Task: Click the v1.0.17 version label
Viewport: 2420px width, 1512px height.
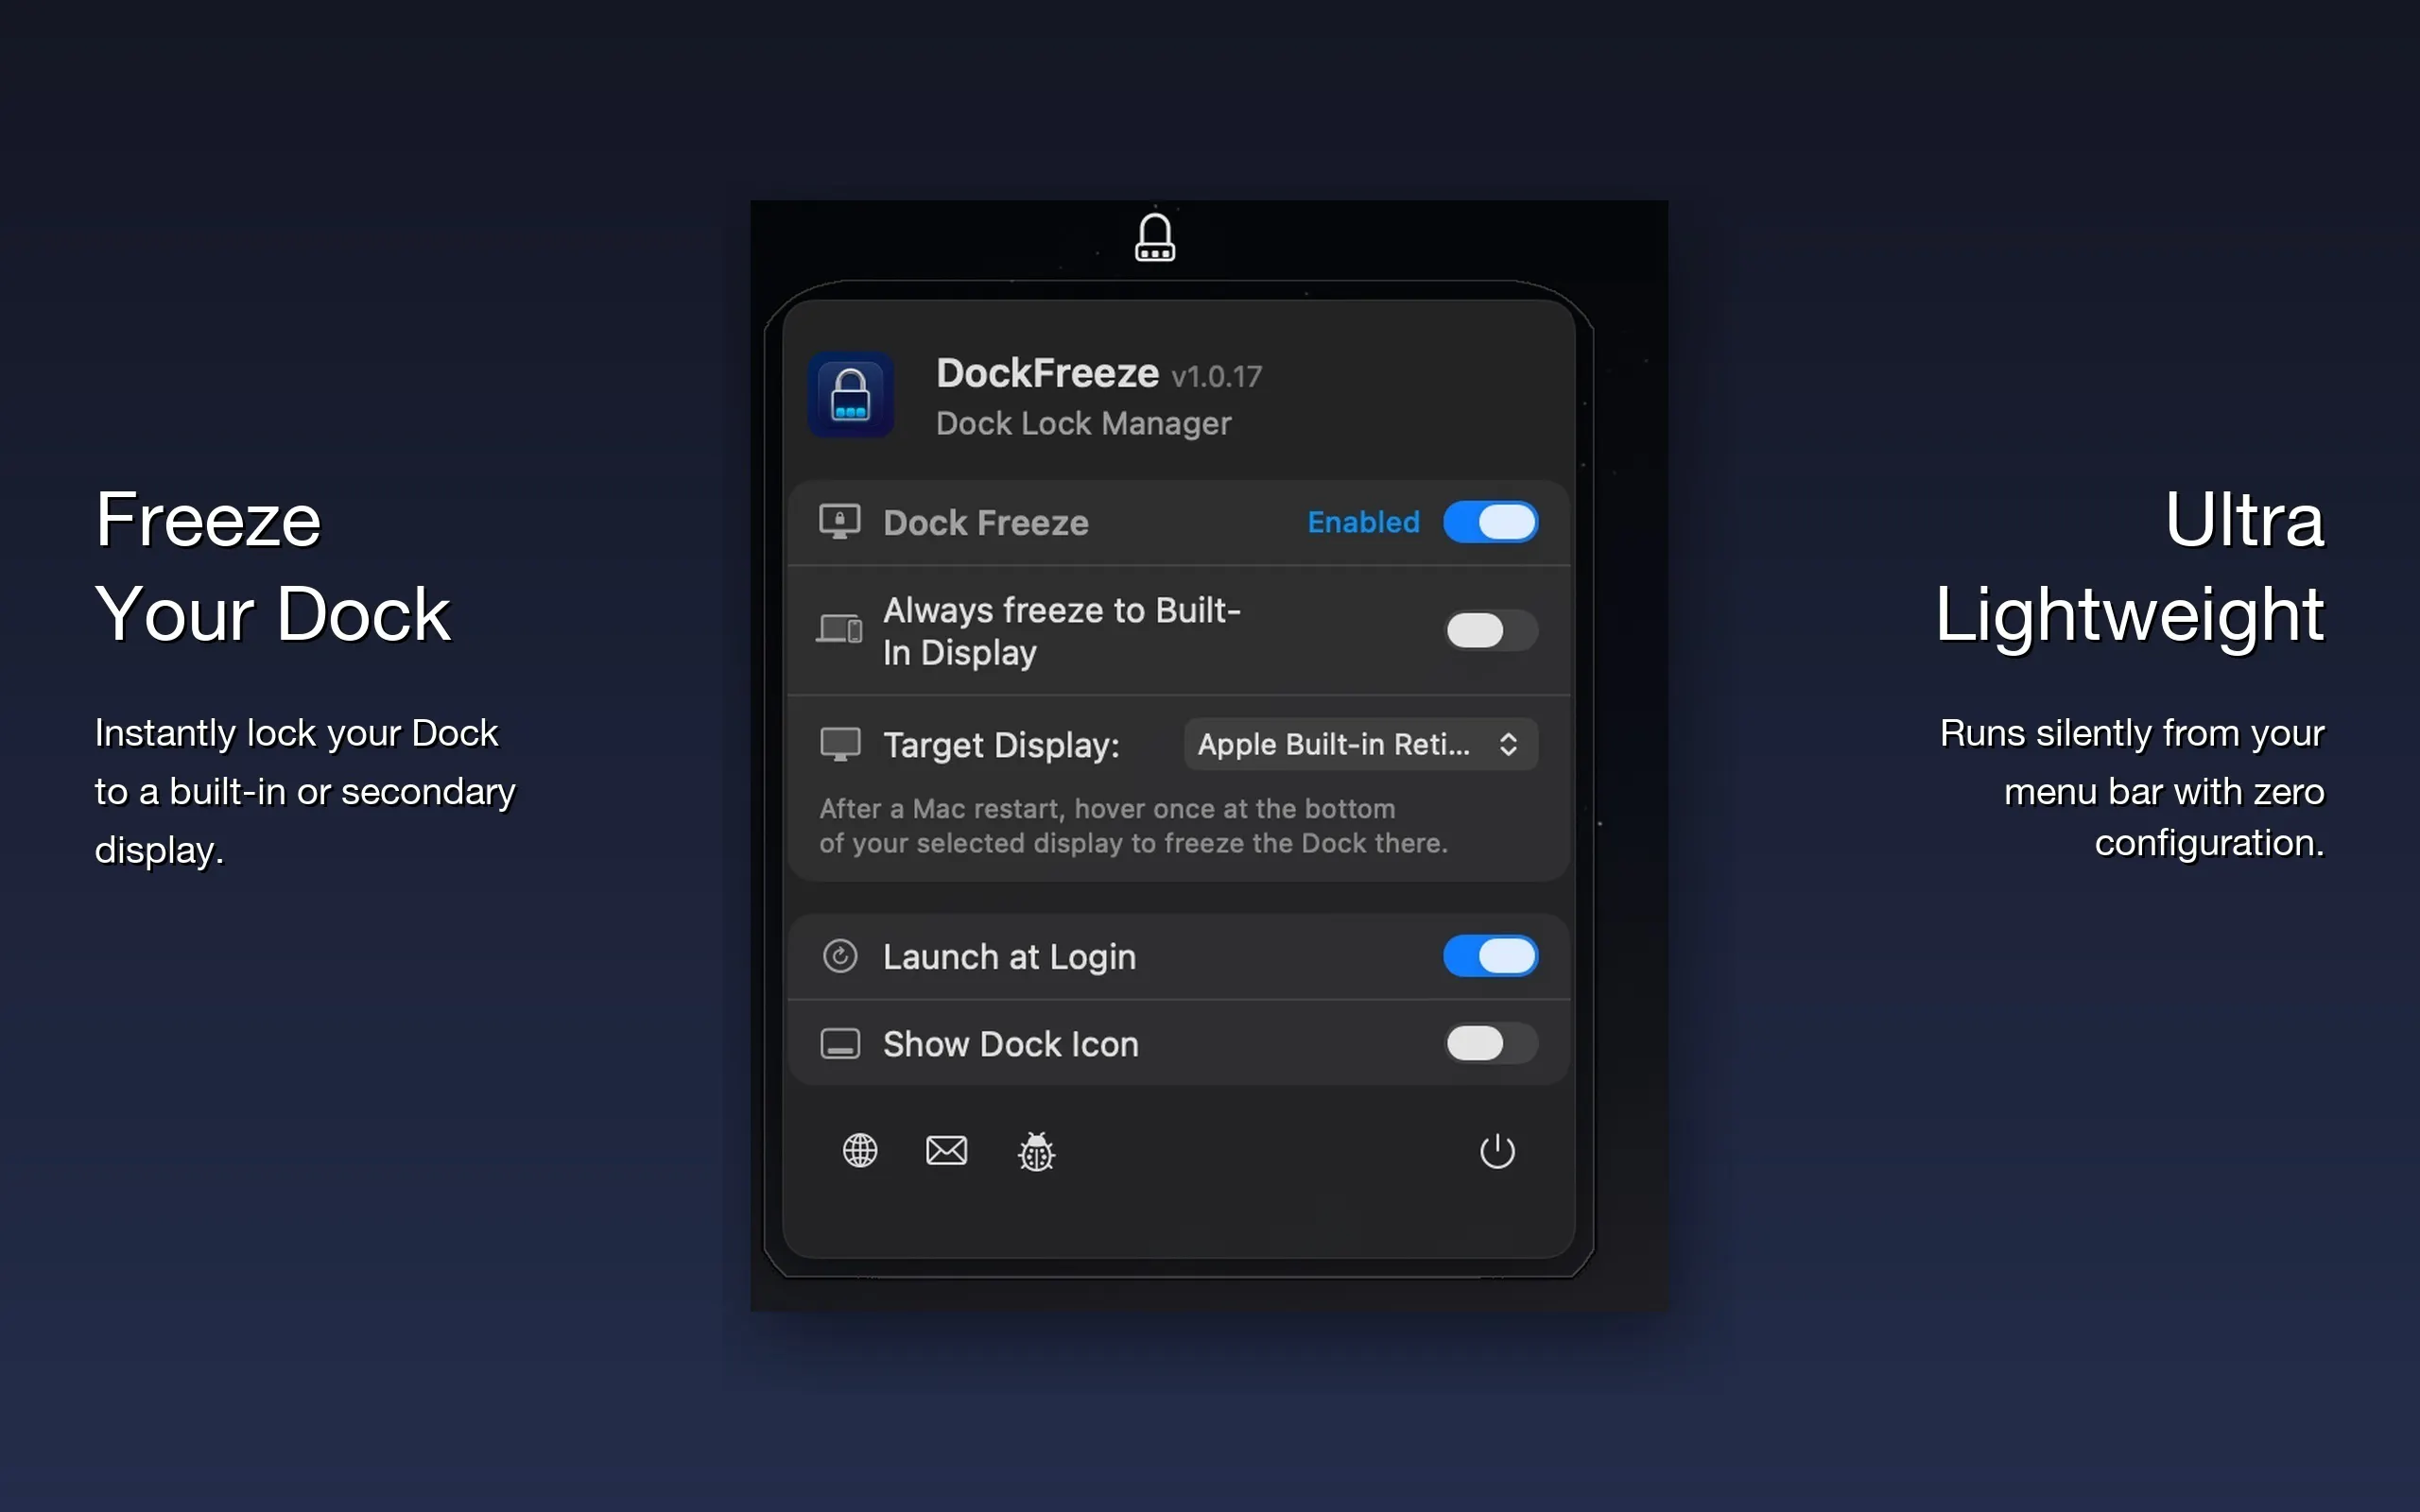Action: (x=1217, y=377)
